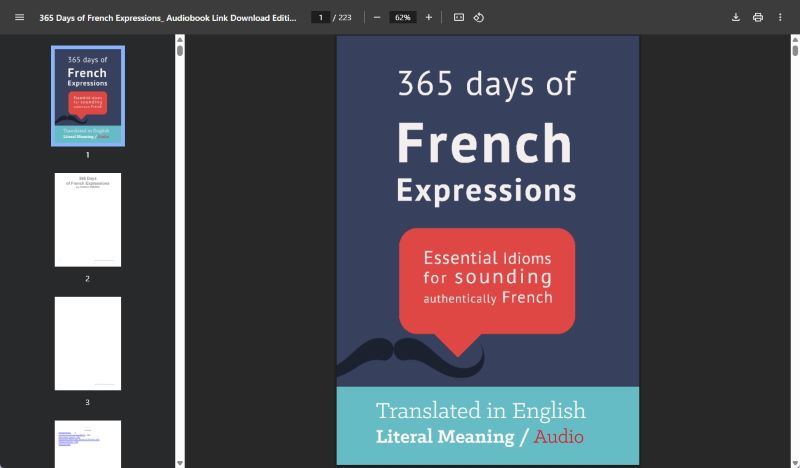The height and width of the screenshot is (468, 800).
Task: Click the red 'Audio' word on cover
Action: [559, 437]
